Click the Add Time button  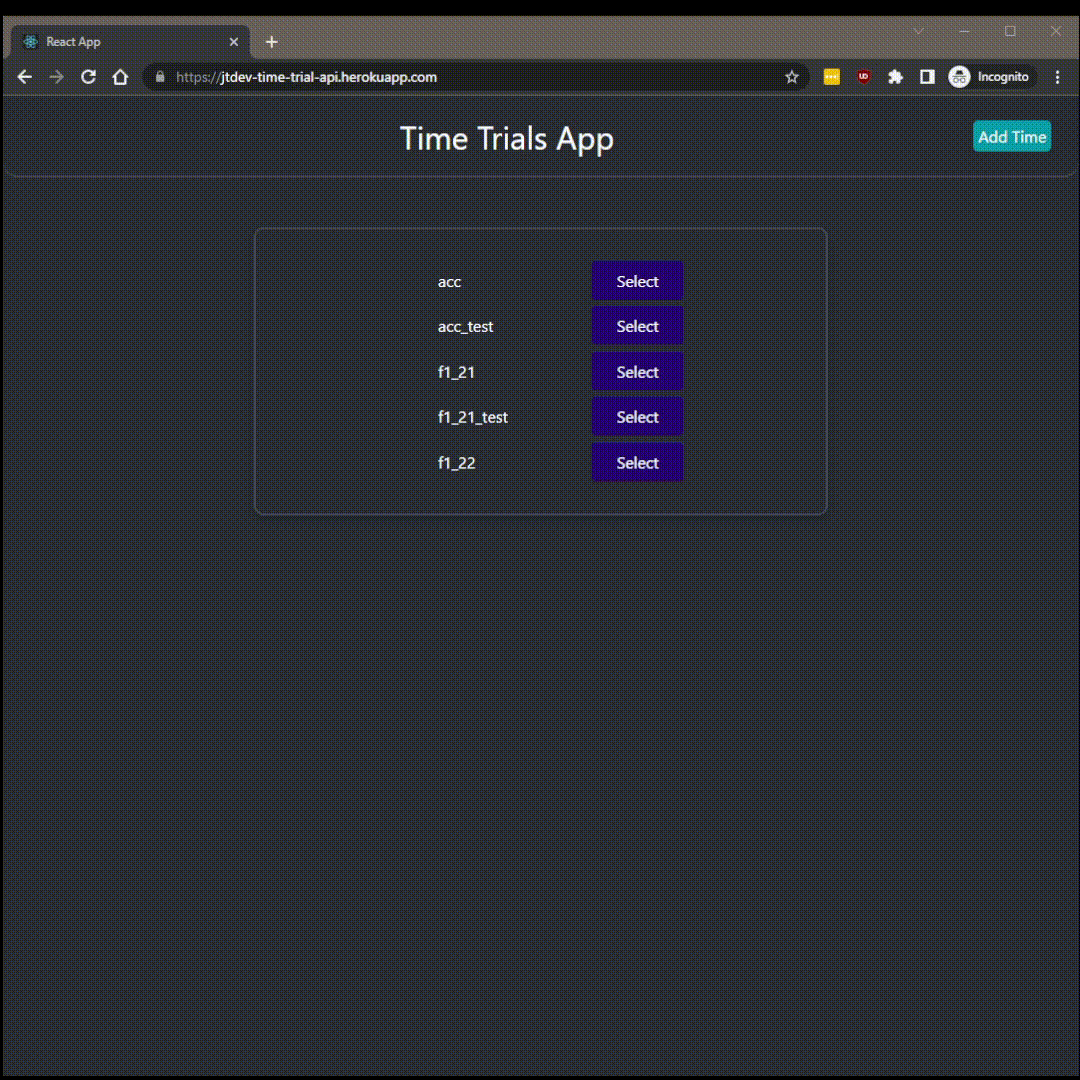pyautogui.click(x=1011, y=136)
